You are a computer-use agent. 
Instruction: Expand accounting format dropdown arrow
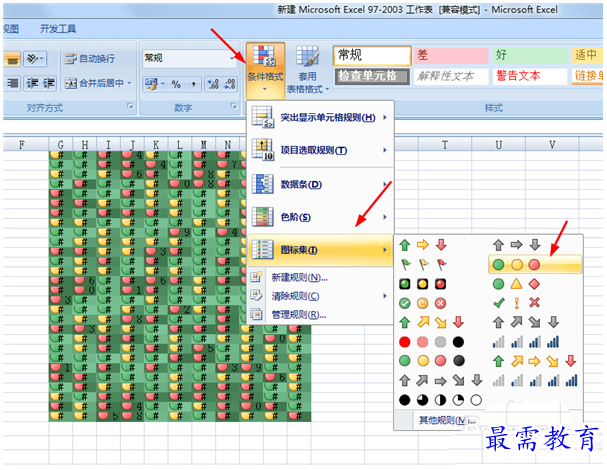point(163,84)
